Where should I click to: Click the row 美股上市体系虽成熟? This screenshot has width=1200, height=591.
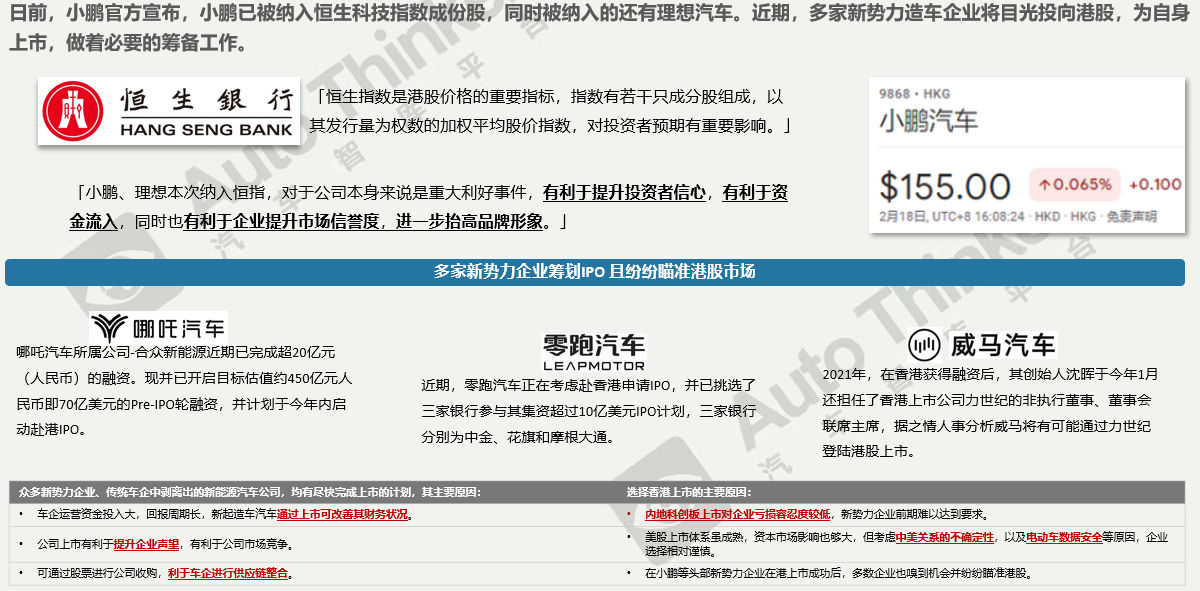(904, 544)
